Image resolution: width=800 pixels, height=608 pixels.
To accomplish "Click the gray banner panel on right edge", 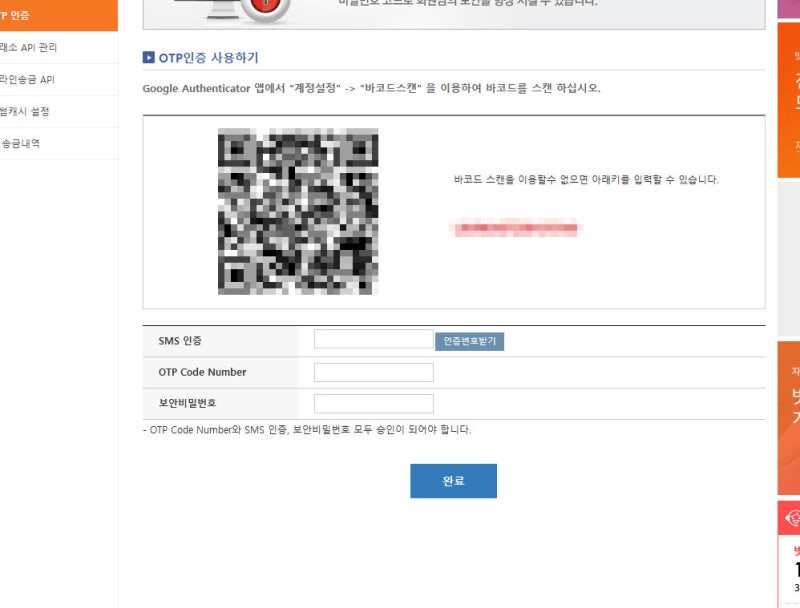I will (789, 259).
